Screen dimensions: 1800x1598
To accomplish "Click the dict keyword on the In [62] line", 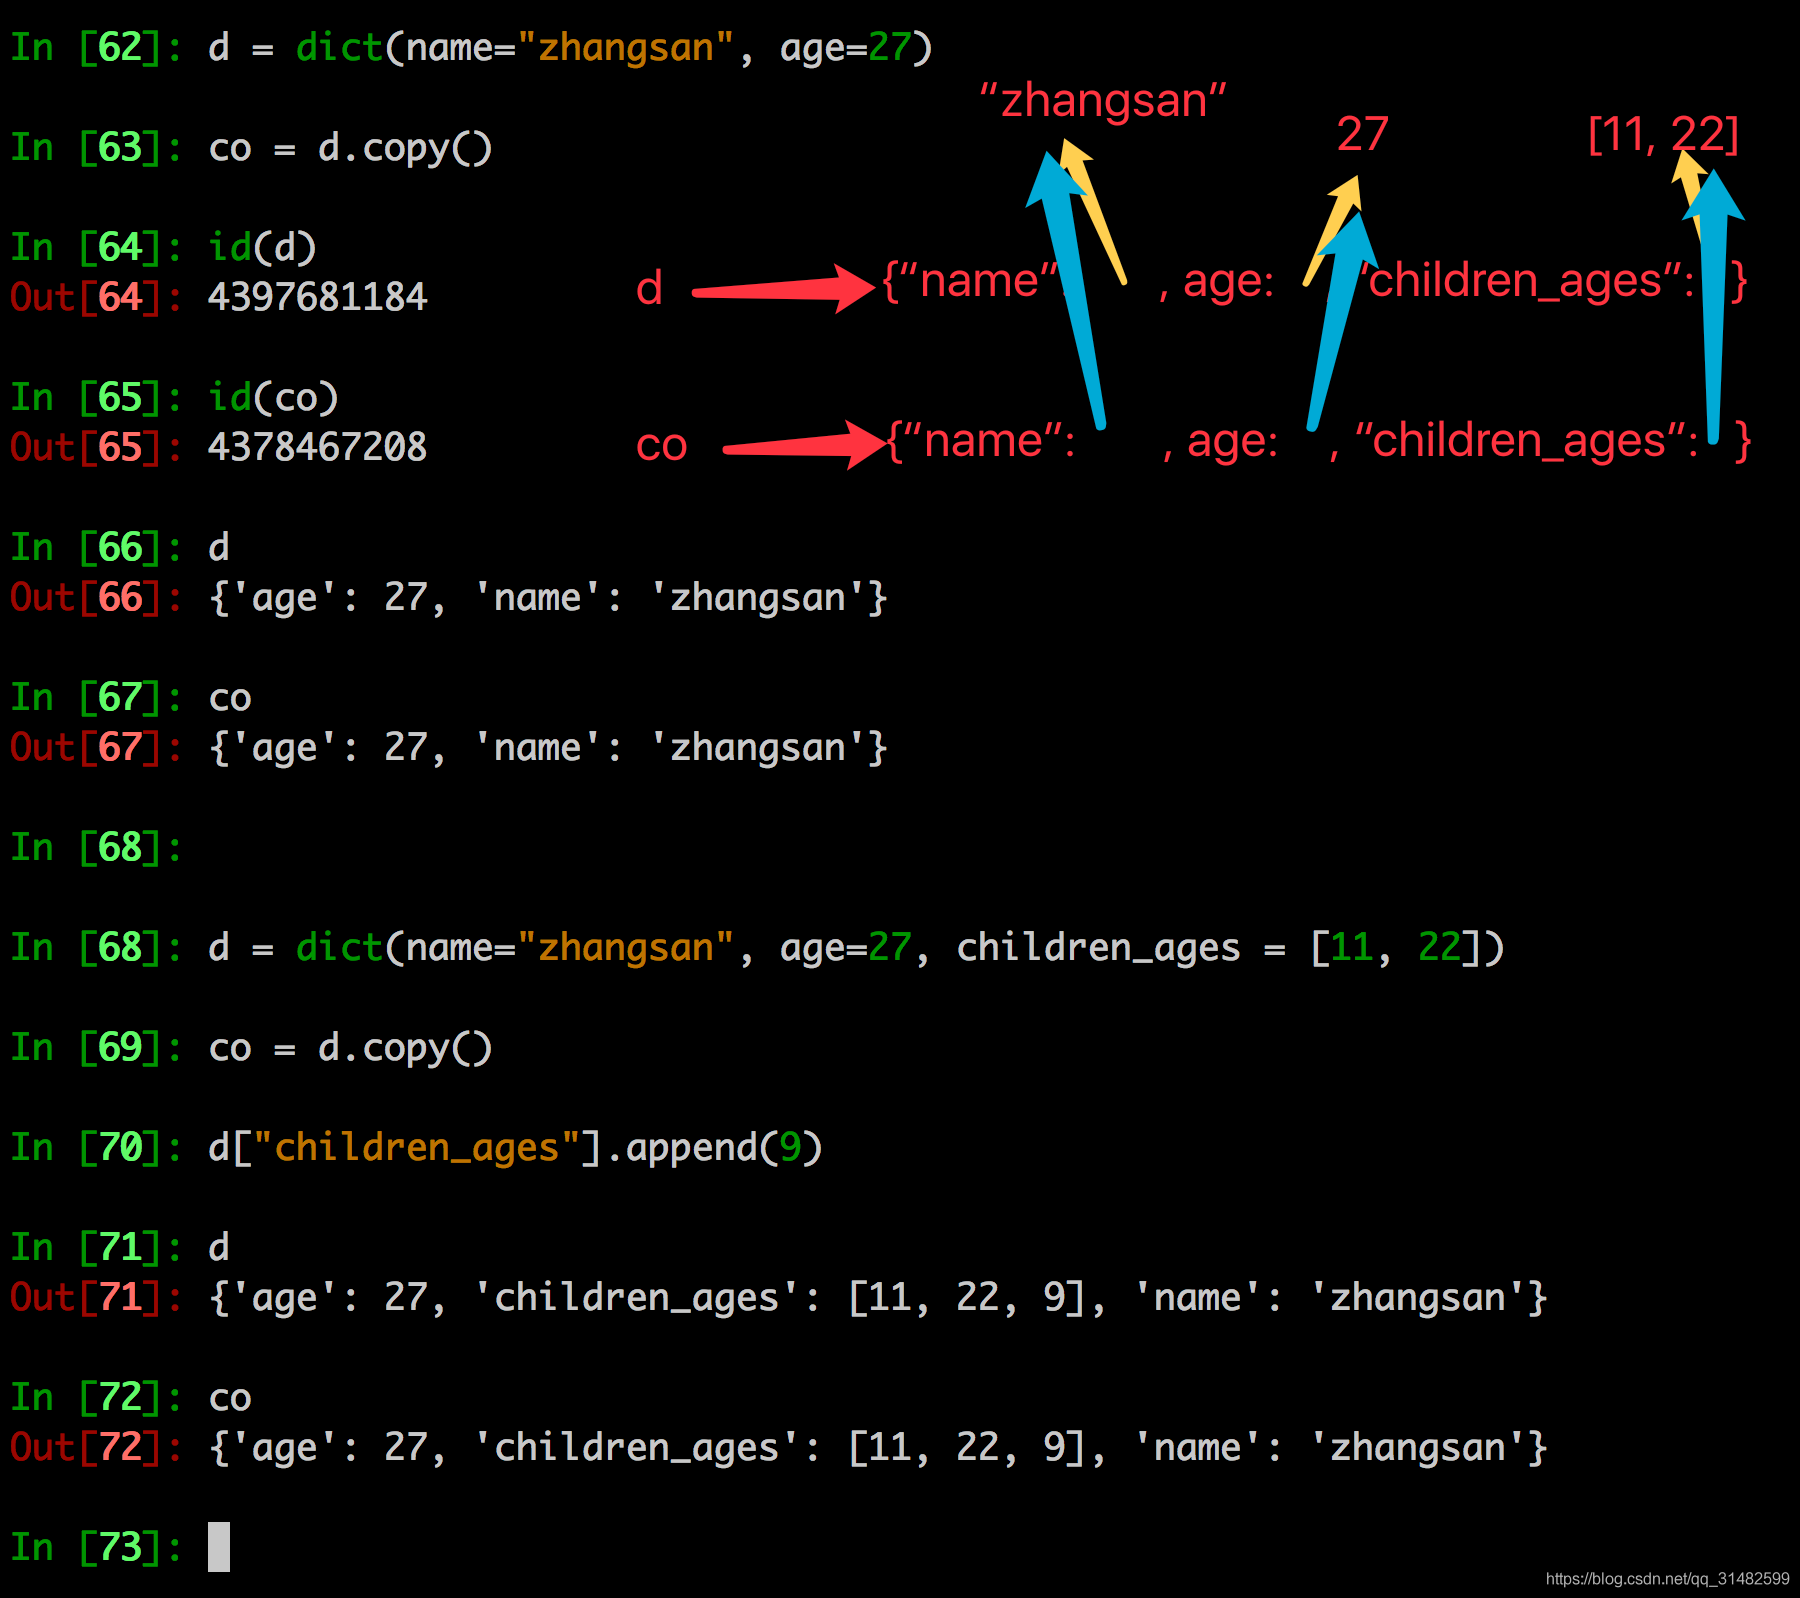I will 339,47.
